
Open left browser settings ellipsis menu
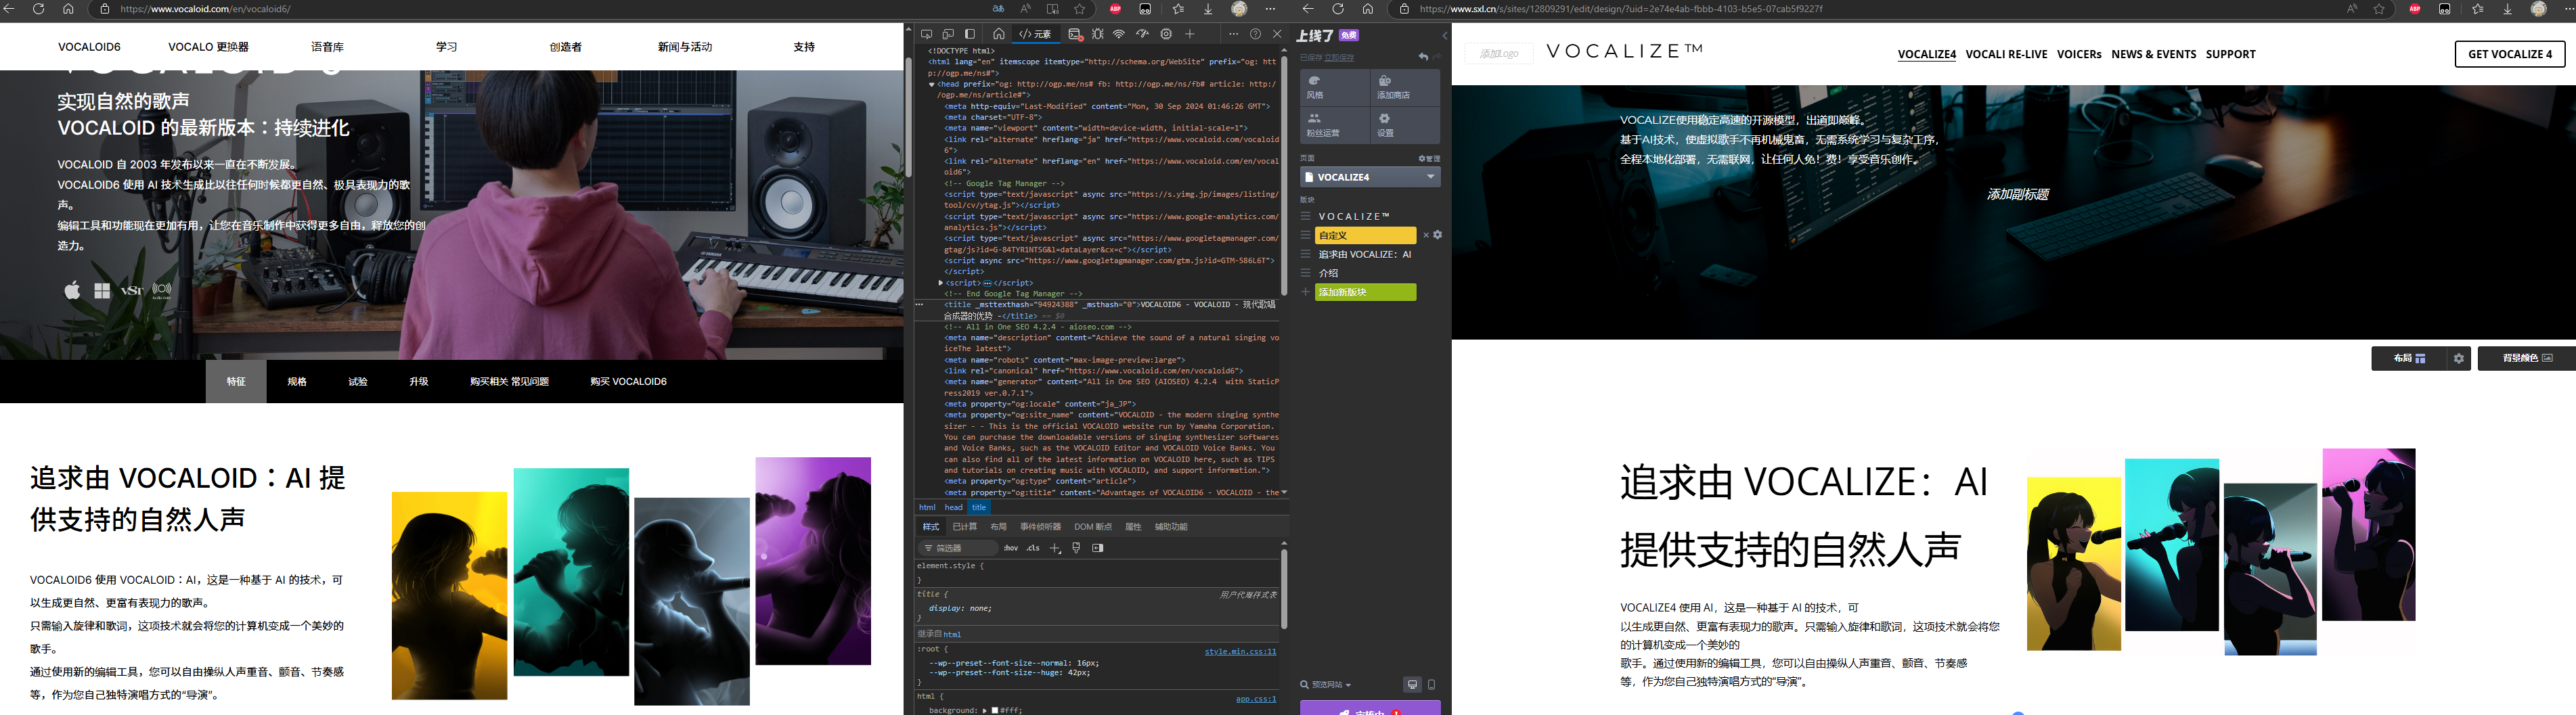coord(1270,9)
